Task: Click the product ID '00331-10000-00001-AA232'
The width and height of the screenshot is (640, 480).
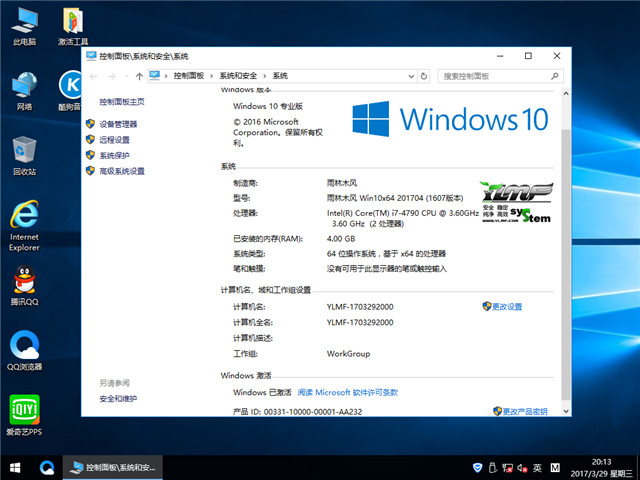Action: pos(313,411)
